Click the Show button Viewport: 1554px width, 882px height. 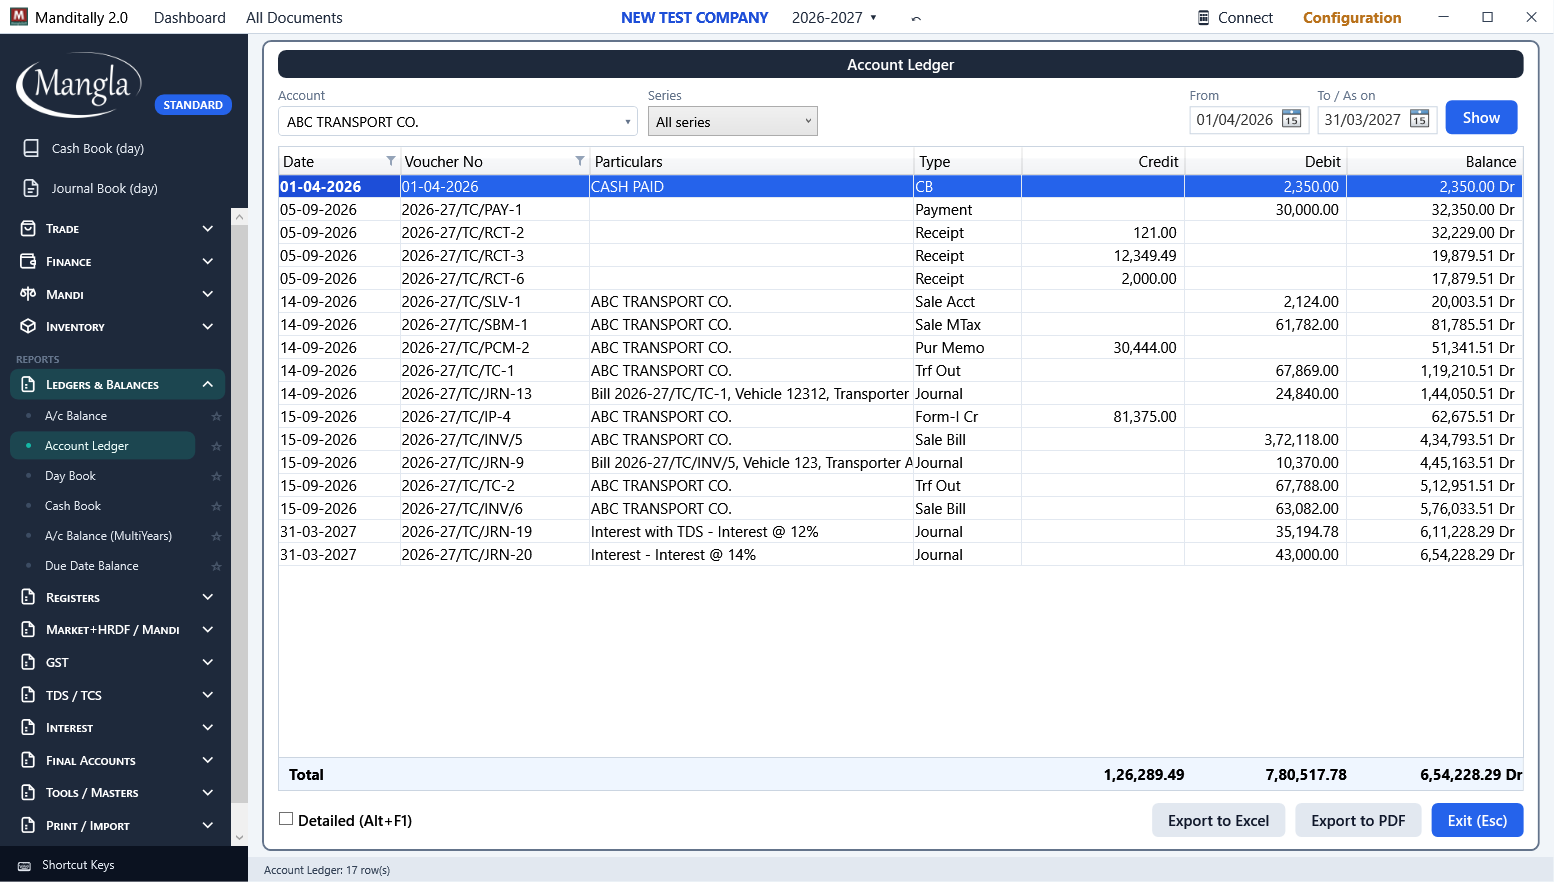(1481, 117)
